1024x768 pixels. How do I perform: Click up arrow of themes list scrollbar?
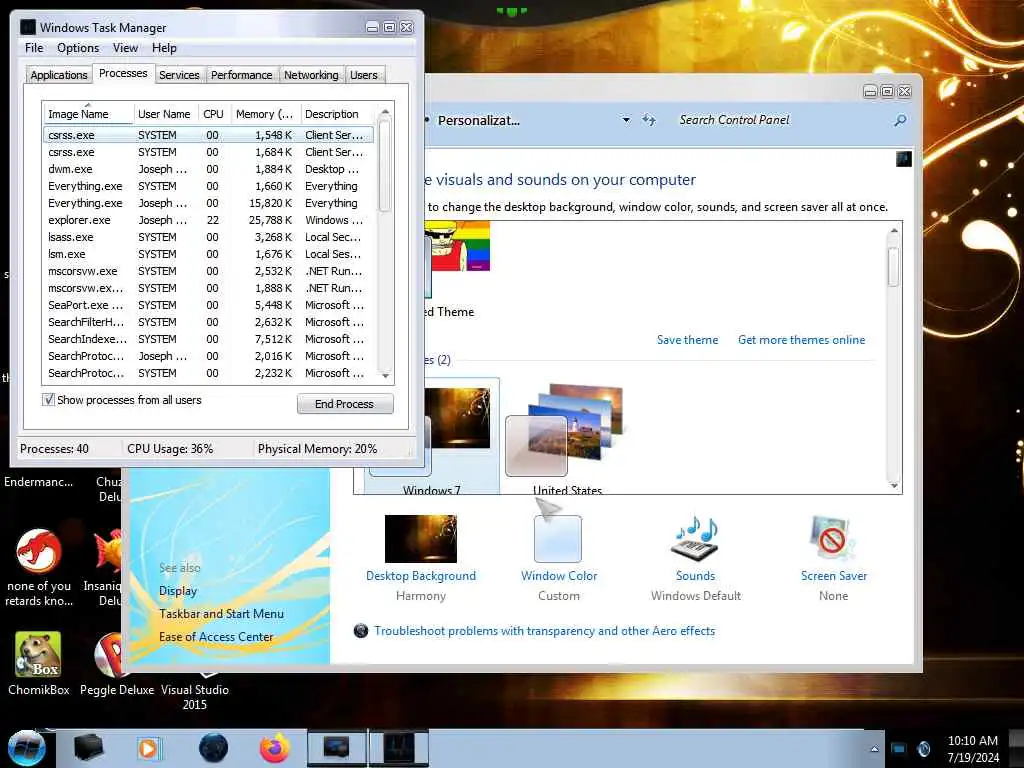[x=894, y=231]
